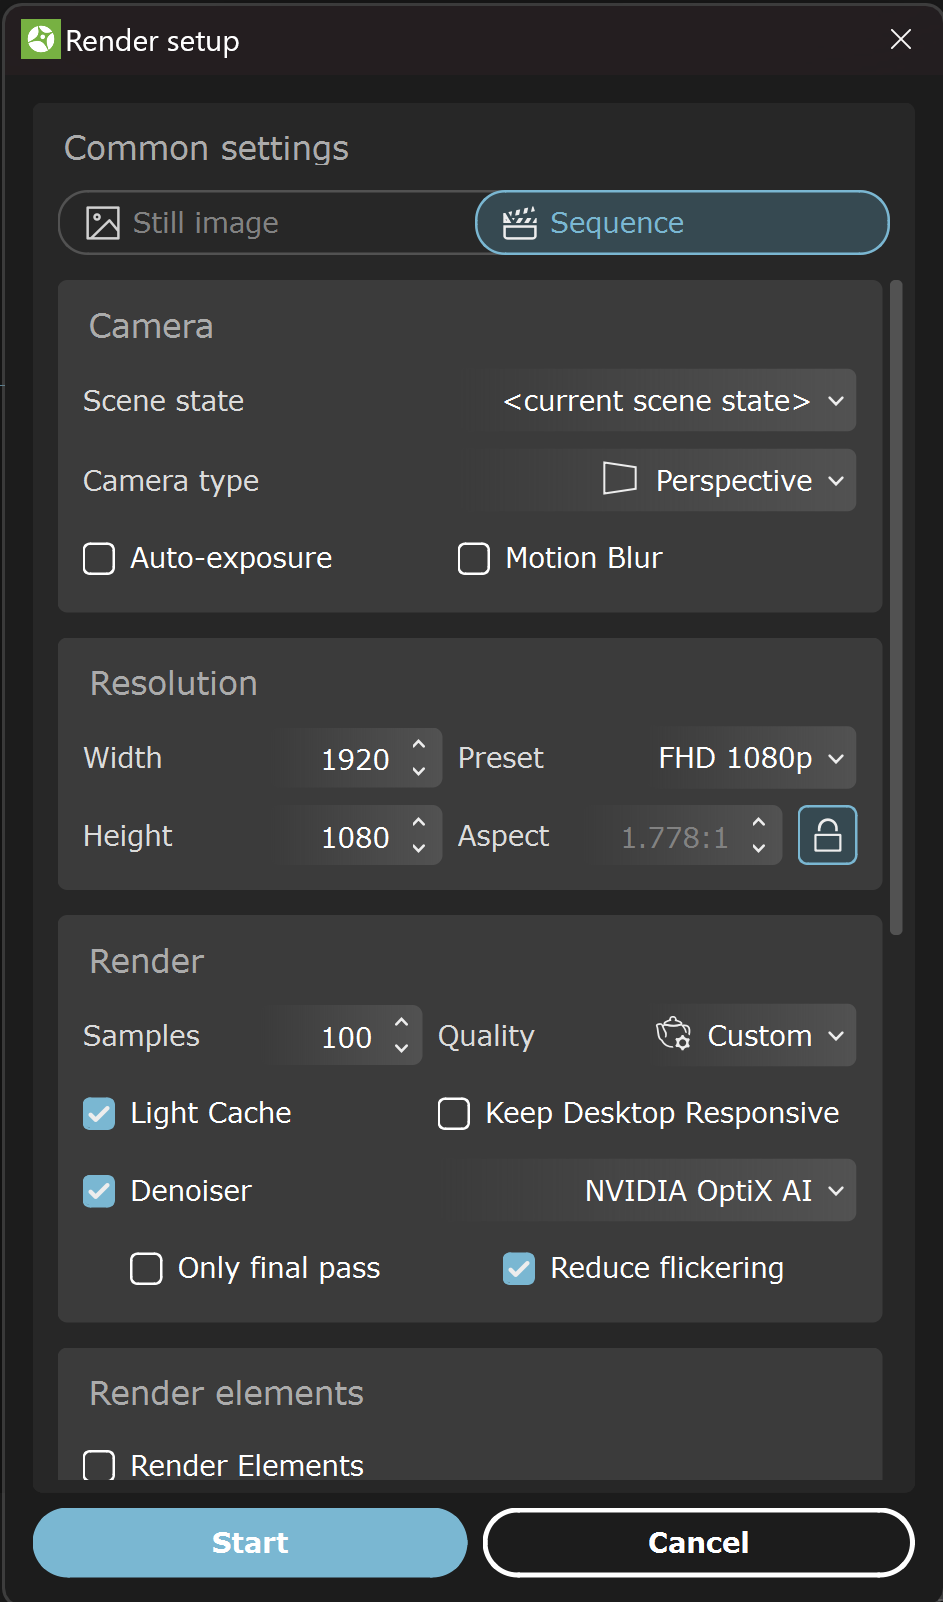Enable the Auto-exposure checkbox

99,558
